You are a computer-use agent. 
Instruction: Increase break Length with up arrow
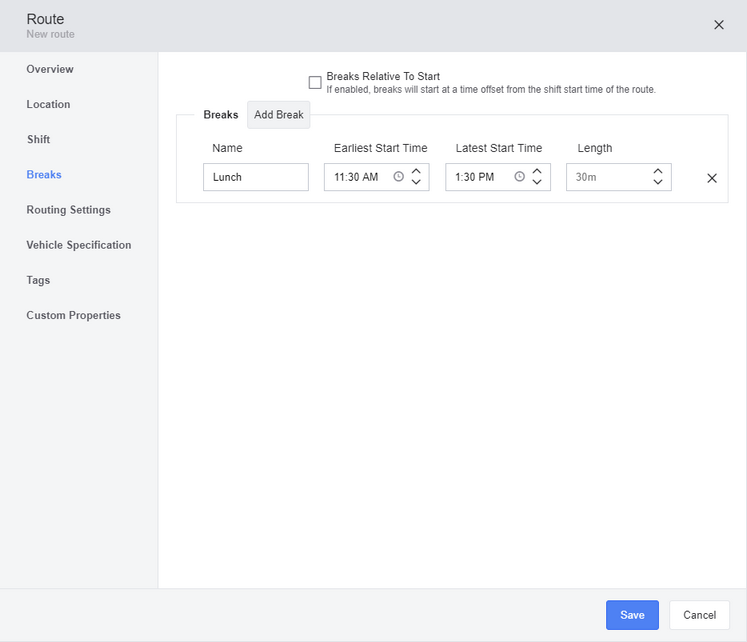click(658, 171)
